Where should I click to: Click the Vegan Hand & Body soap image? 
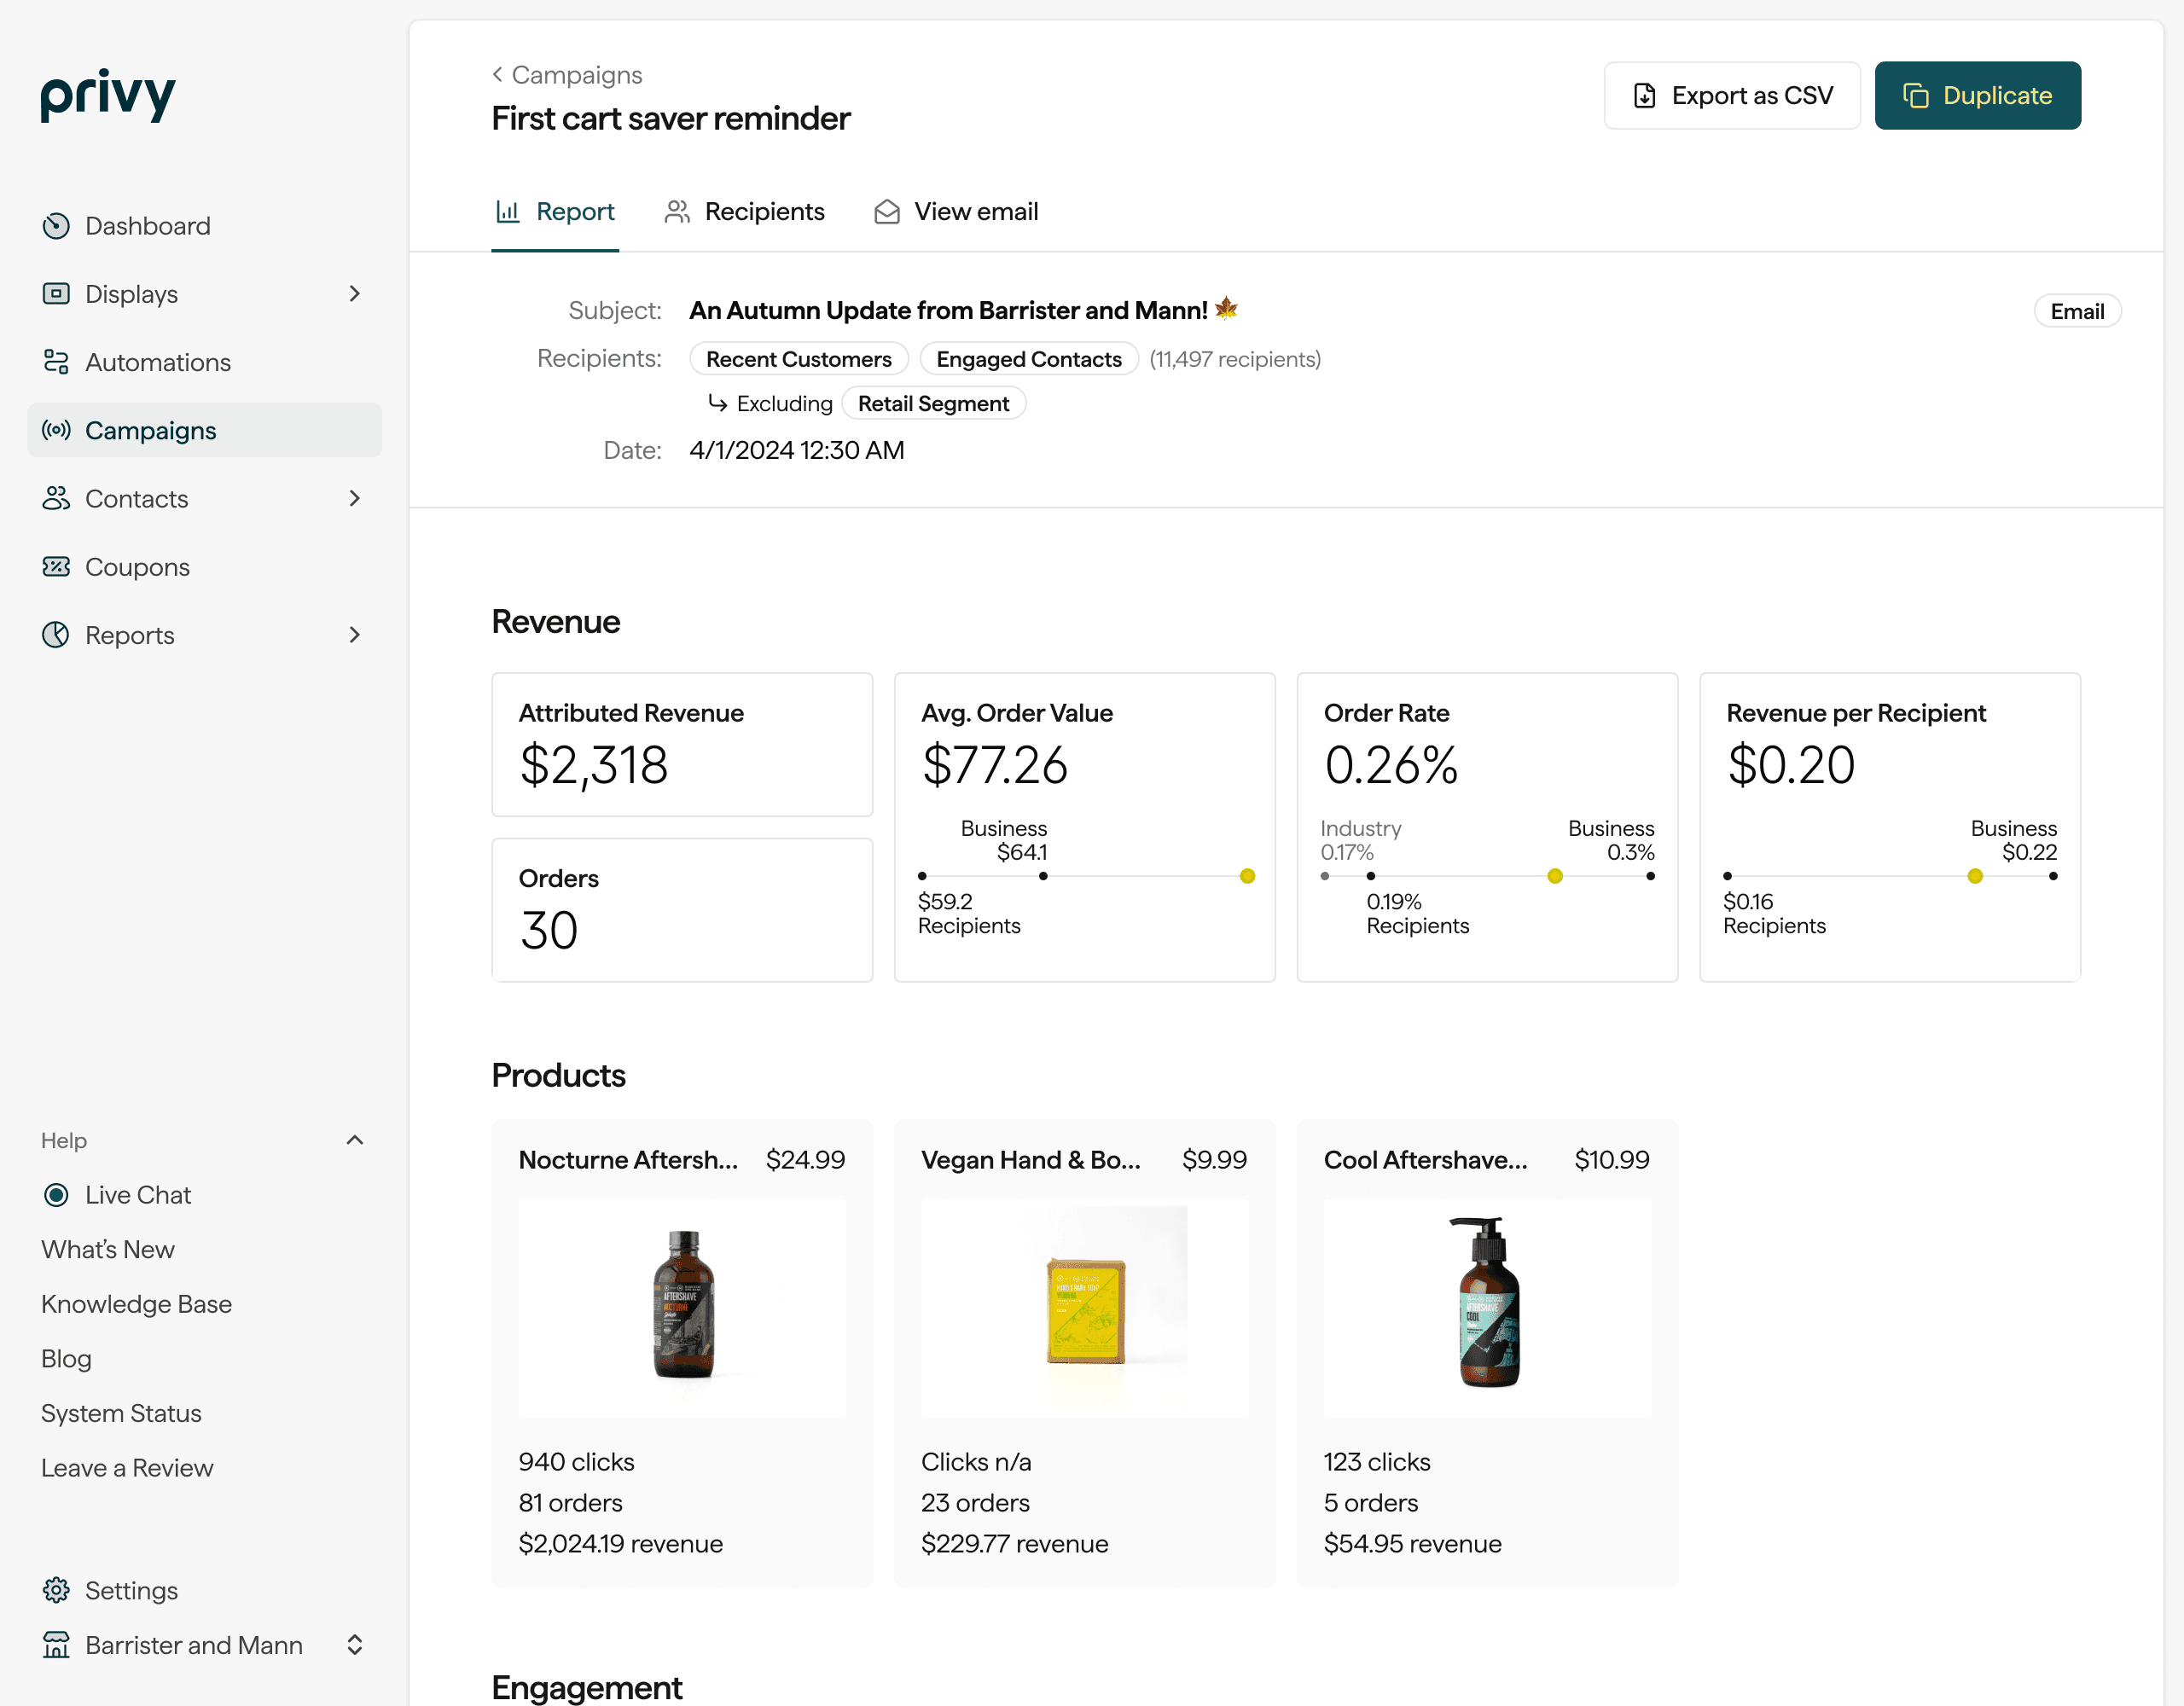click(1084, 1307)
